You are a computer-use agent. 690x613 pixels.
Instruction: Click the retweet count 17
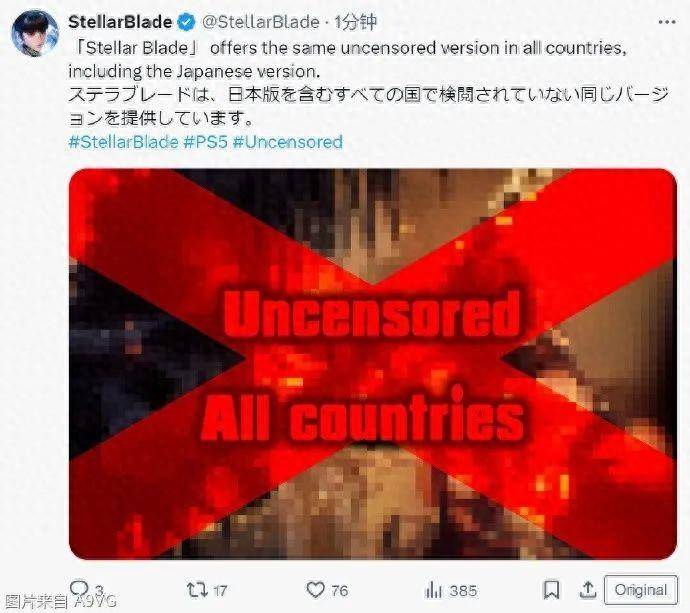[x=220, y=591]
